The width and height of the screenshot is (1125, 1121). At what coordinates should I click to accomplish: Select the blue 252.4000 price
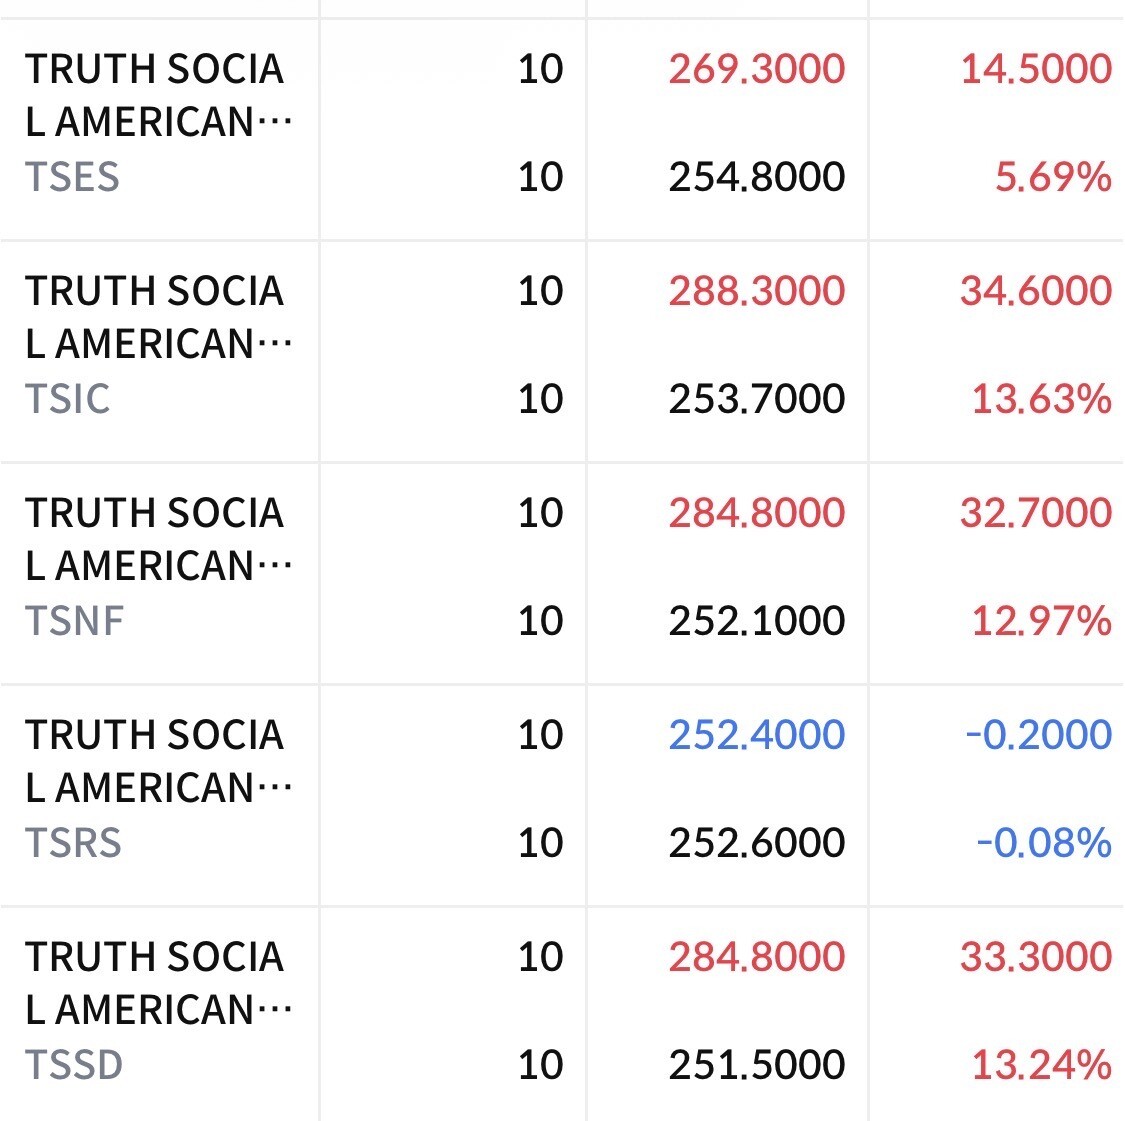point(757,735)
